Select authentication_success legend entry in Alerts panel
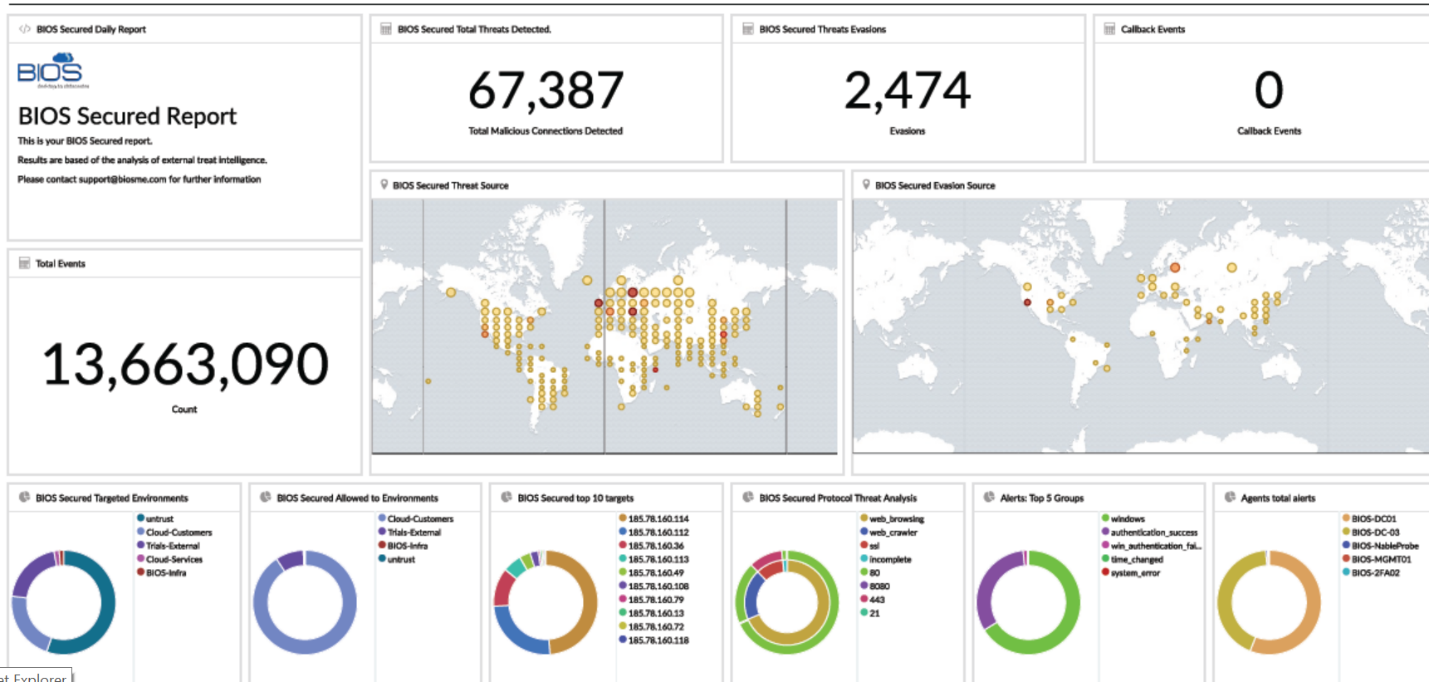Screen dimensions: 1429x682 point(1149,533)
